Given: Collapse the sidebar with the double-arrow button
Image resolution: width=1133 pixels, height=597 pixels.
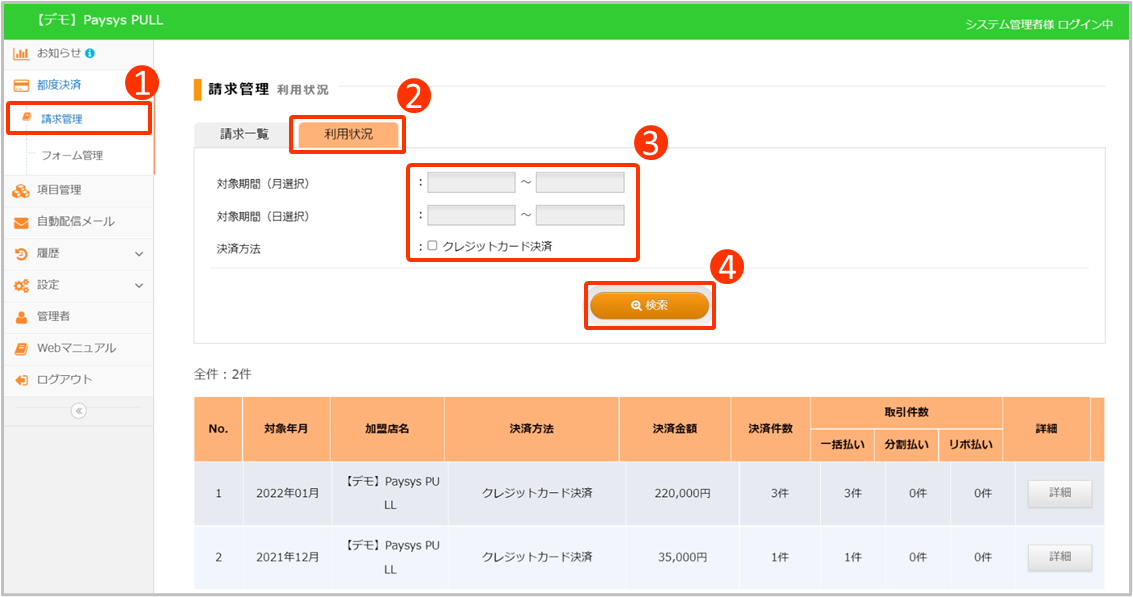Looking at the screenshot, I should (79, 411).
